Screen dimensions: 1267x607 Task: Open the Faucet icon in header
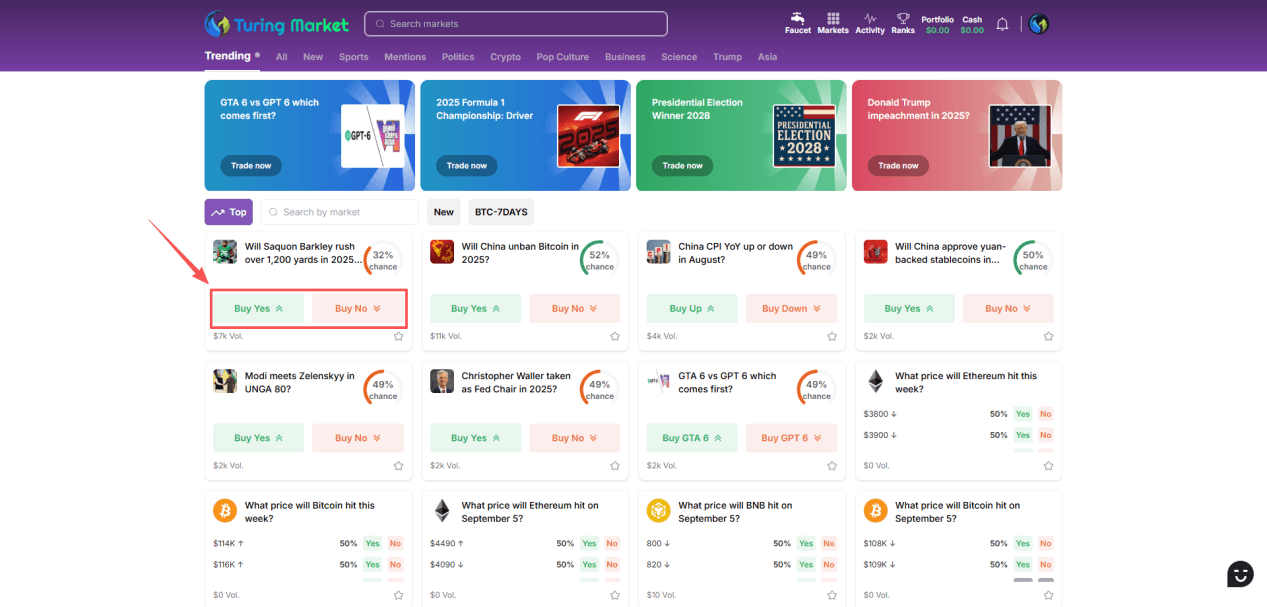[x=798, y=23]
